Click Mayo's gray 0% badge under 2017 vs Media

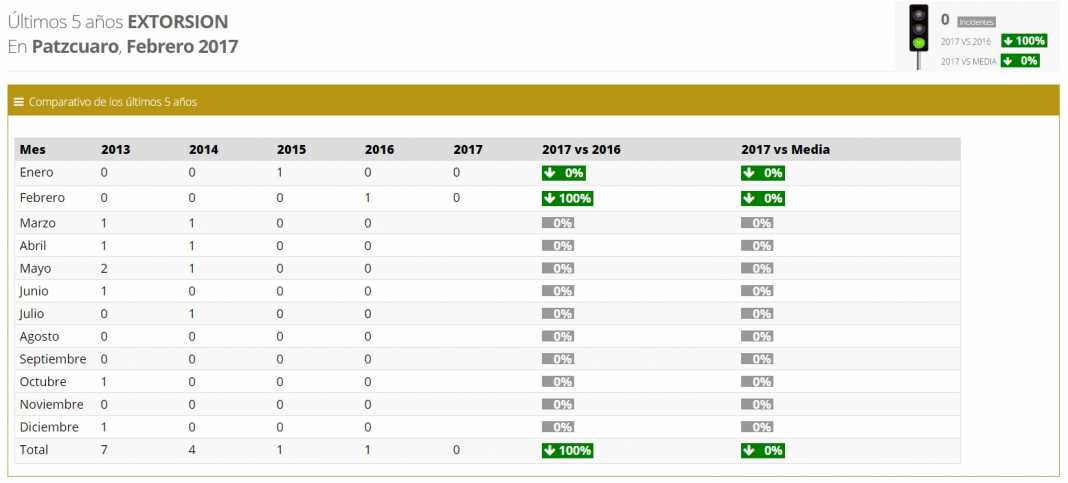point(757,269)
